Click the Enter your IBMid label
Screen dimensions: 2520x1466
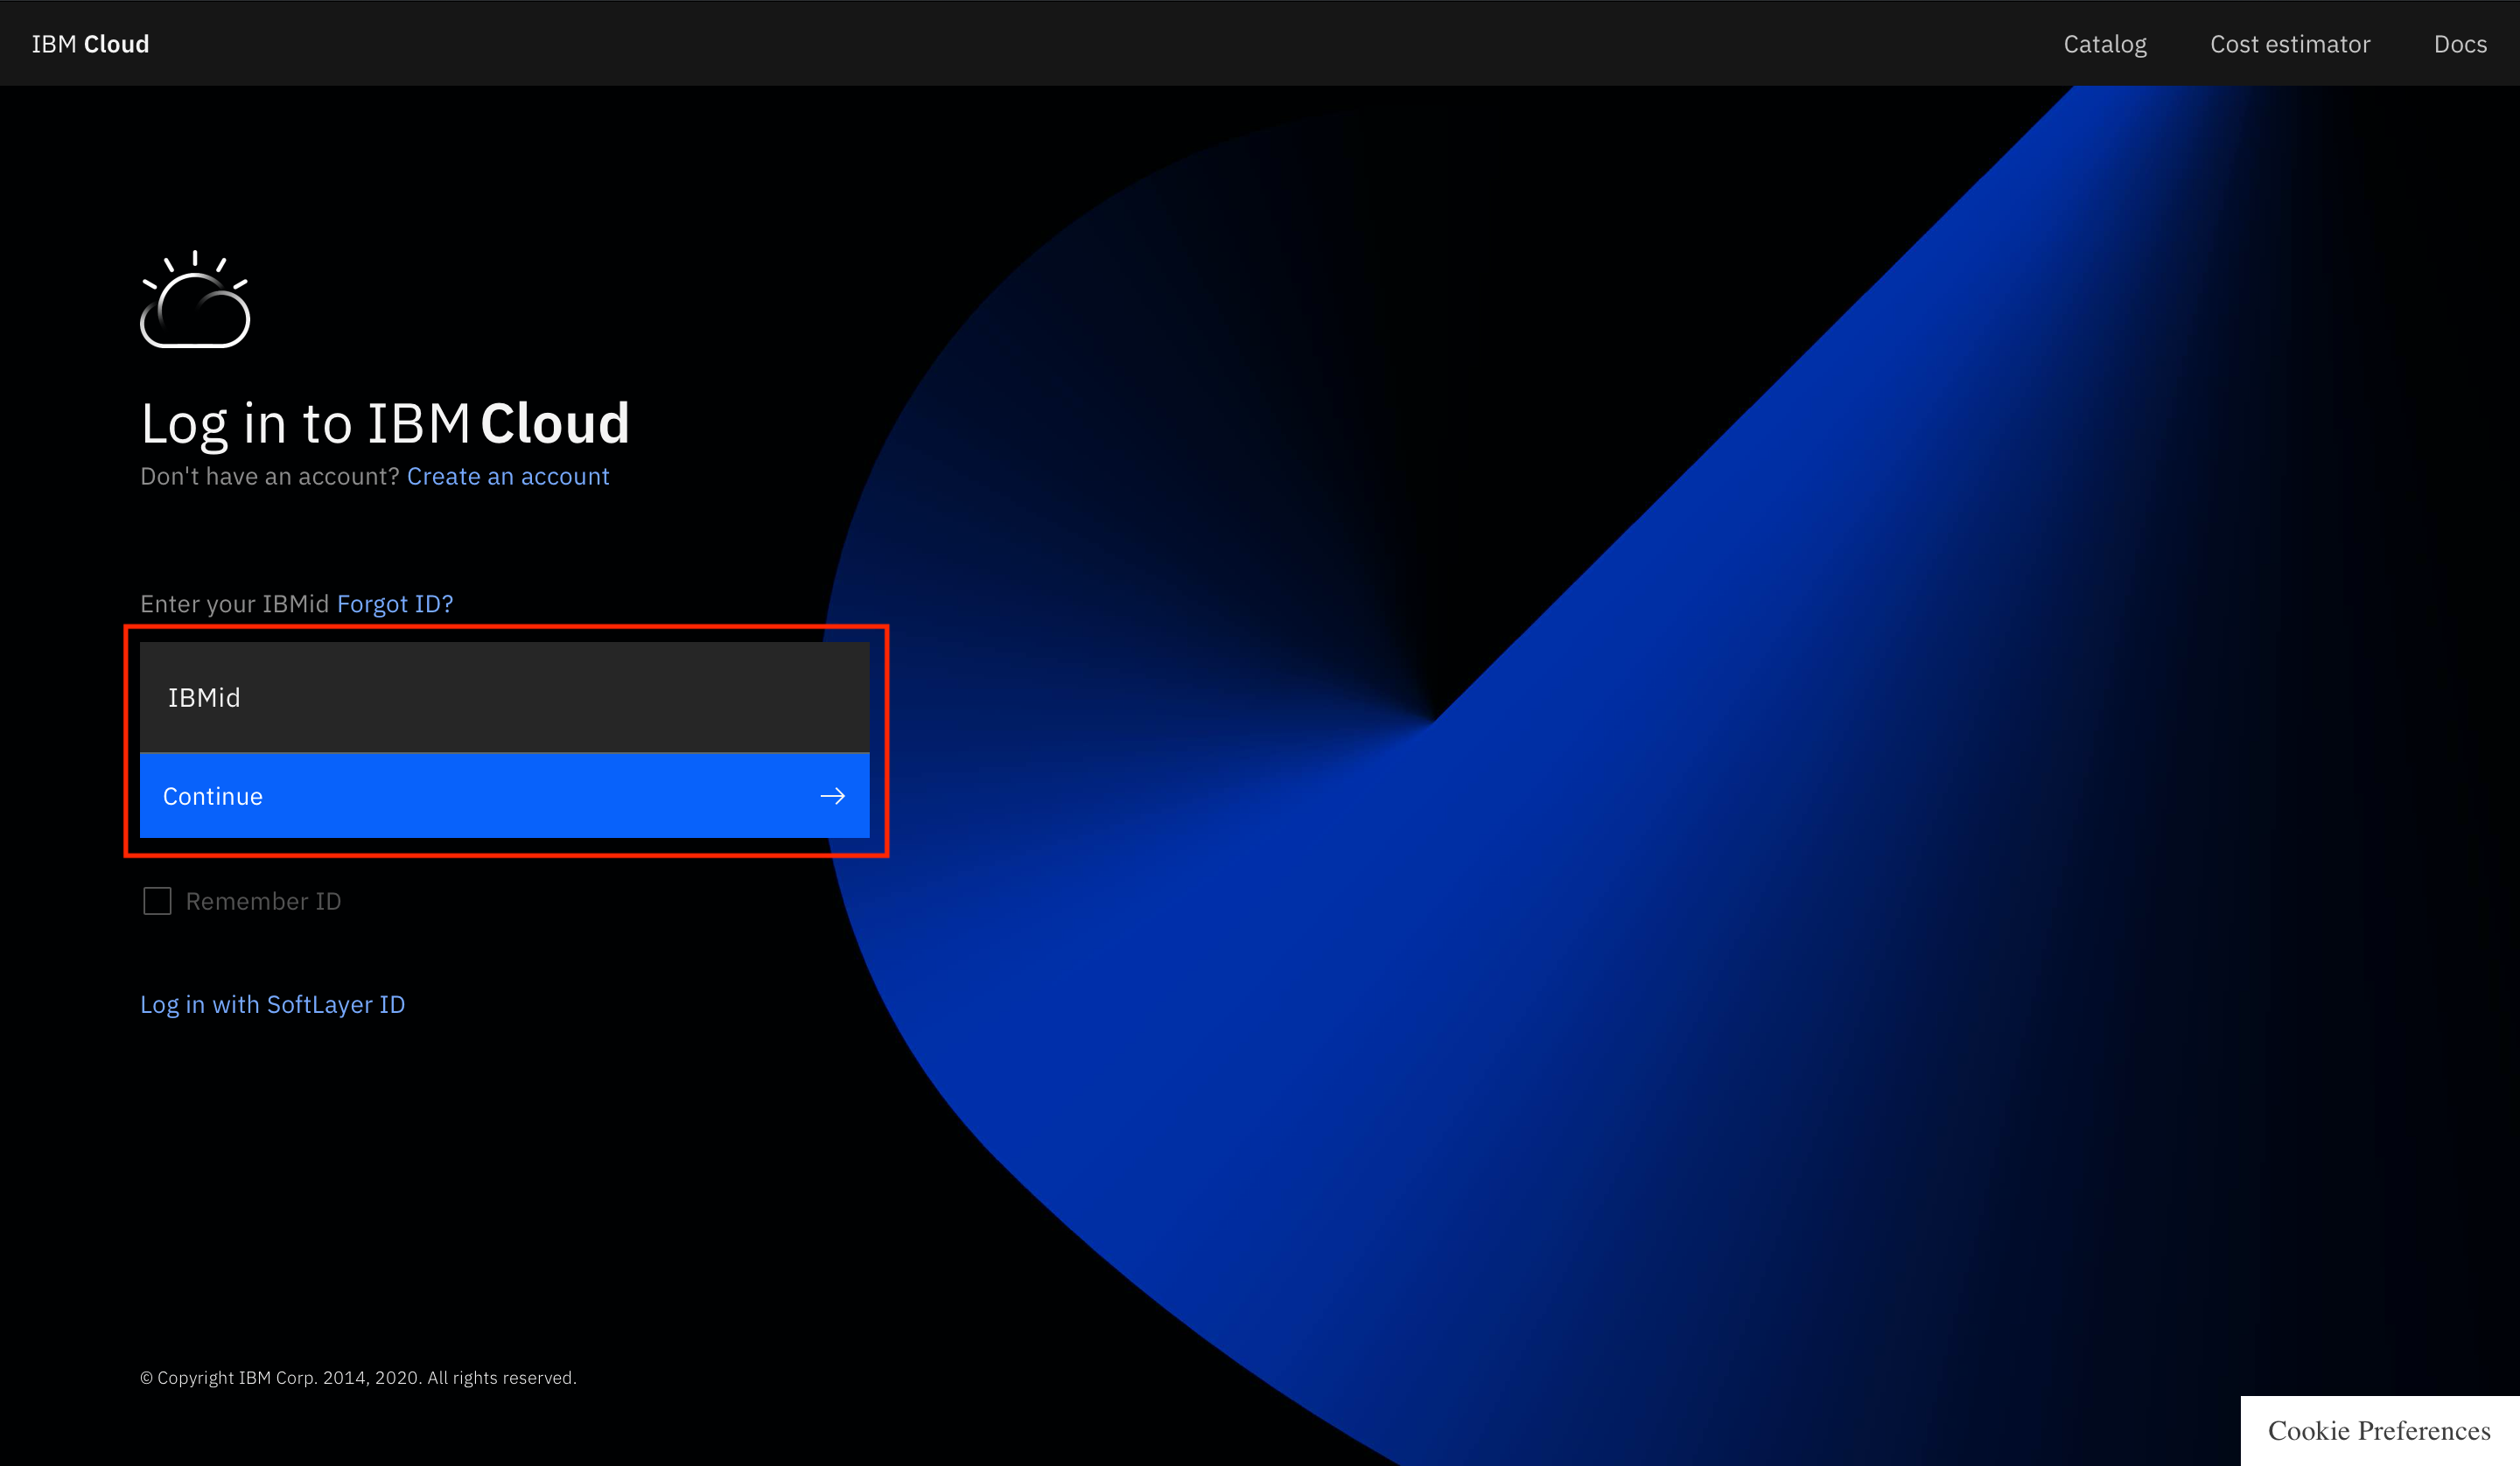pos(234,604)
